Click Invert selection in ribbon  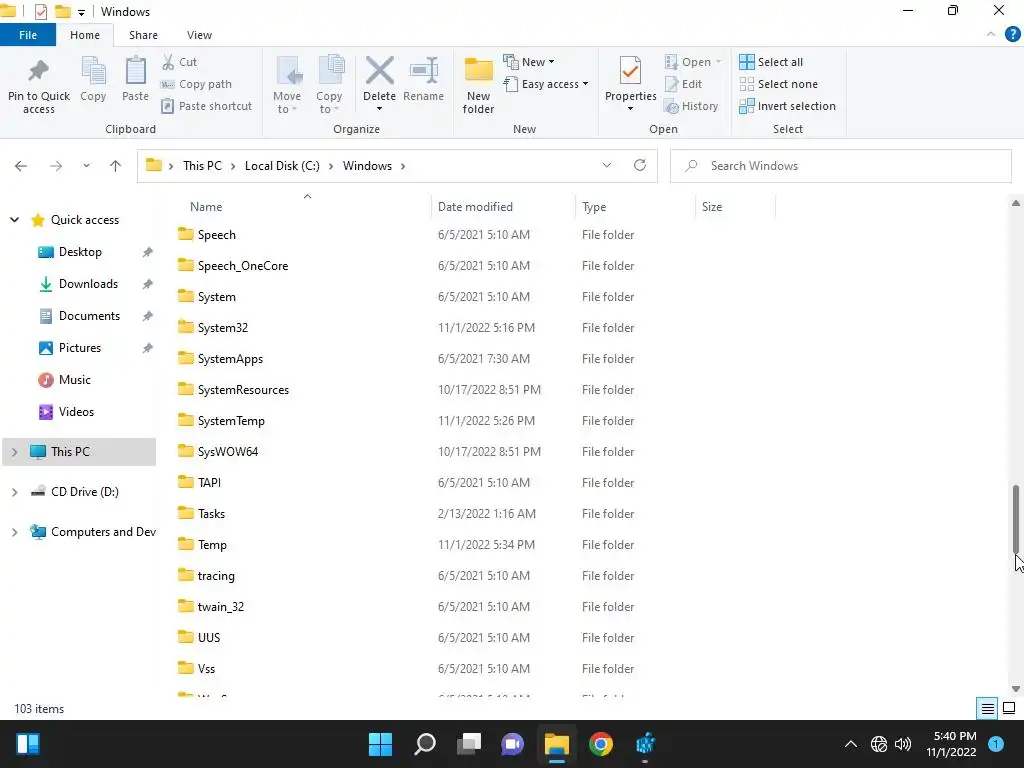click(787, 106)
